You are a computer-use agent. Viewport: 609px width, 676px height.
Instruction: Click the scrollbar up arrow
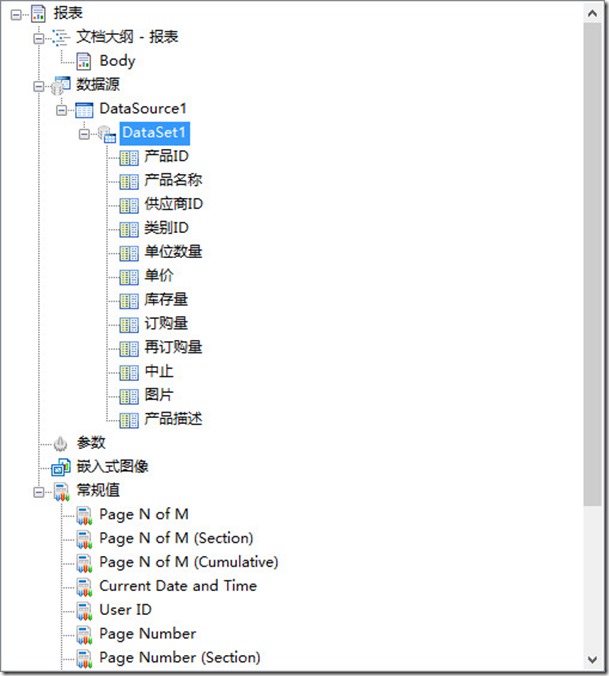(x=593, y=13)
